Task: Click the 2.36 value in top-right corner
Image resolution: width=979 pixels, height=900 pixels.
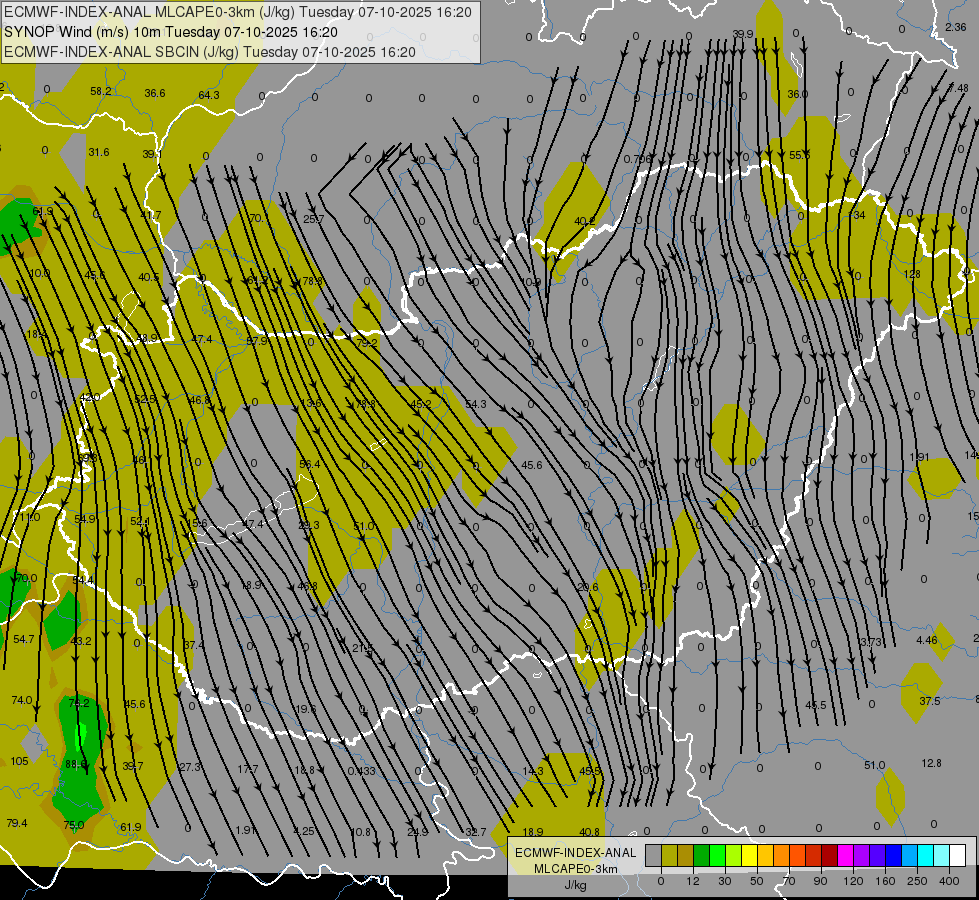Action: (x=955, y=27)
